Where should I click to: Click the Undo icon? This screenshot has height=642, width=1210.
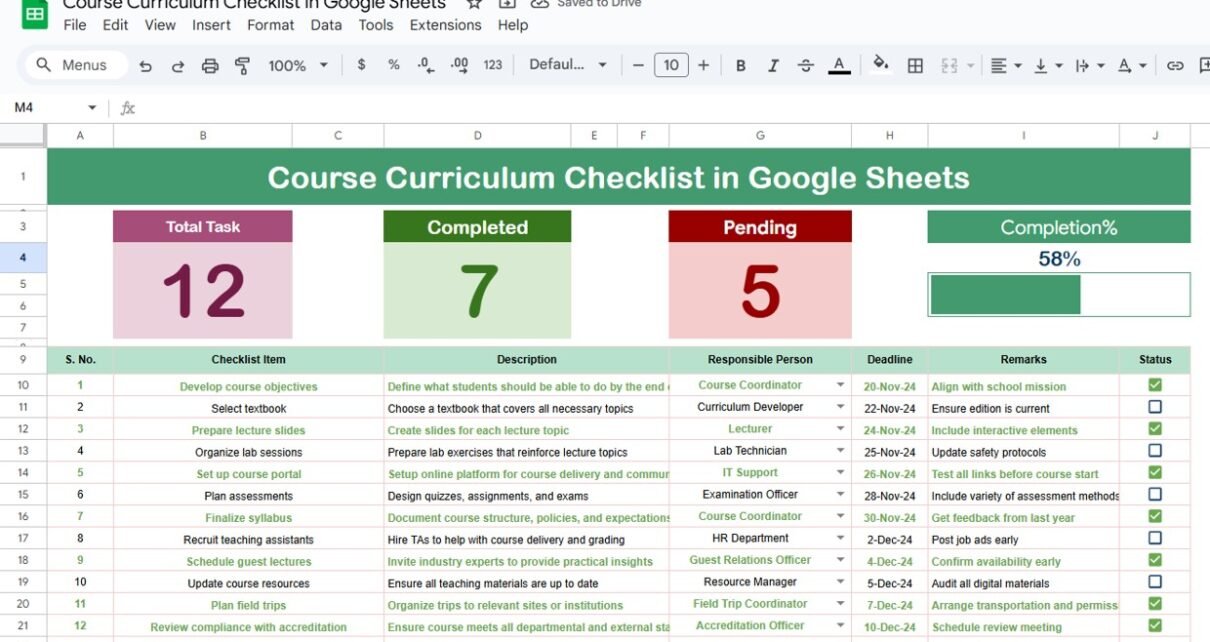click(x=146, y=66)
